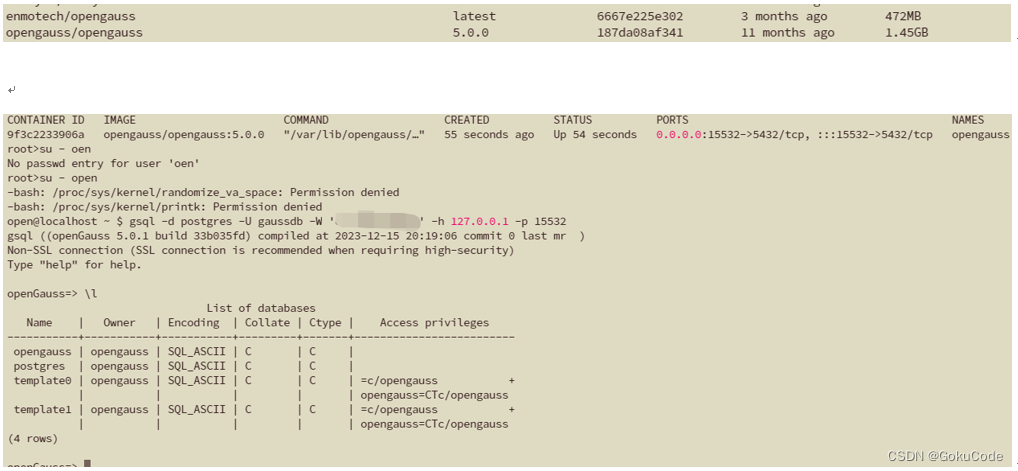
Task: Click the '3 months ago' created value
Action: point(784,16)
